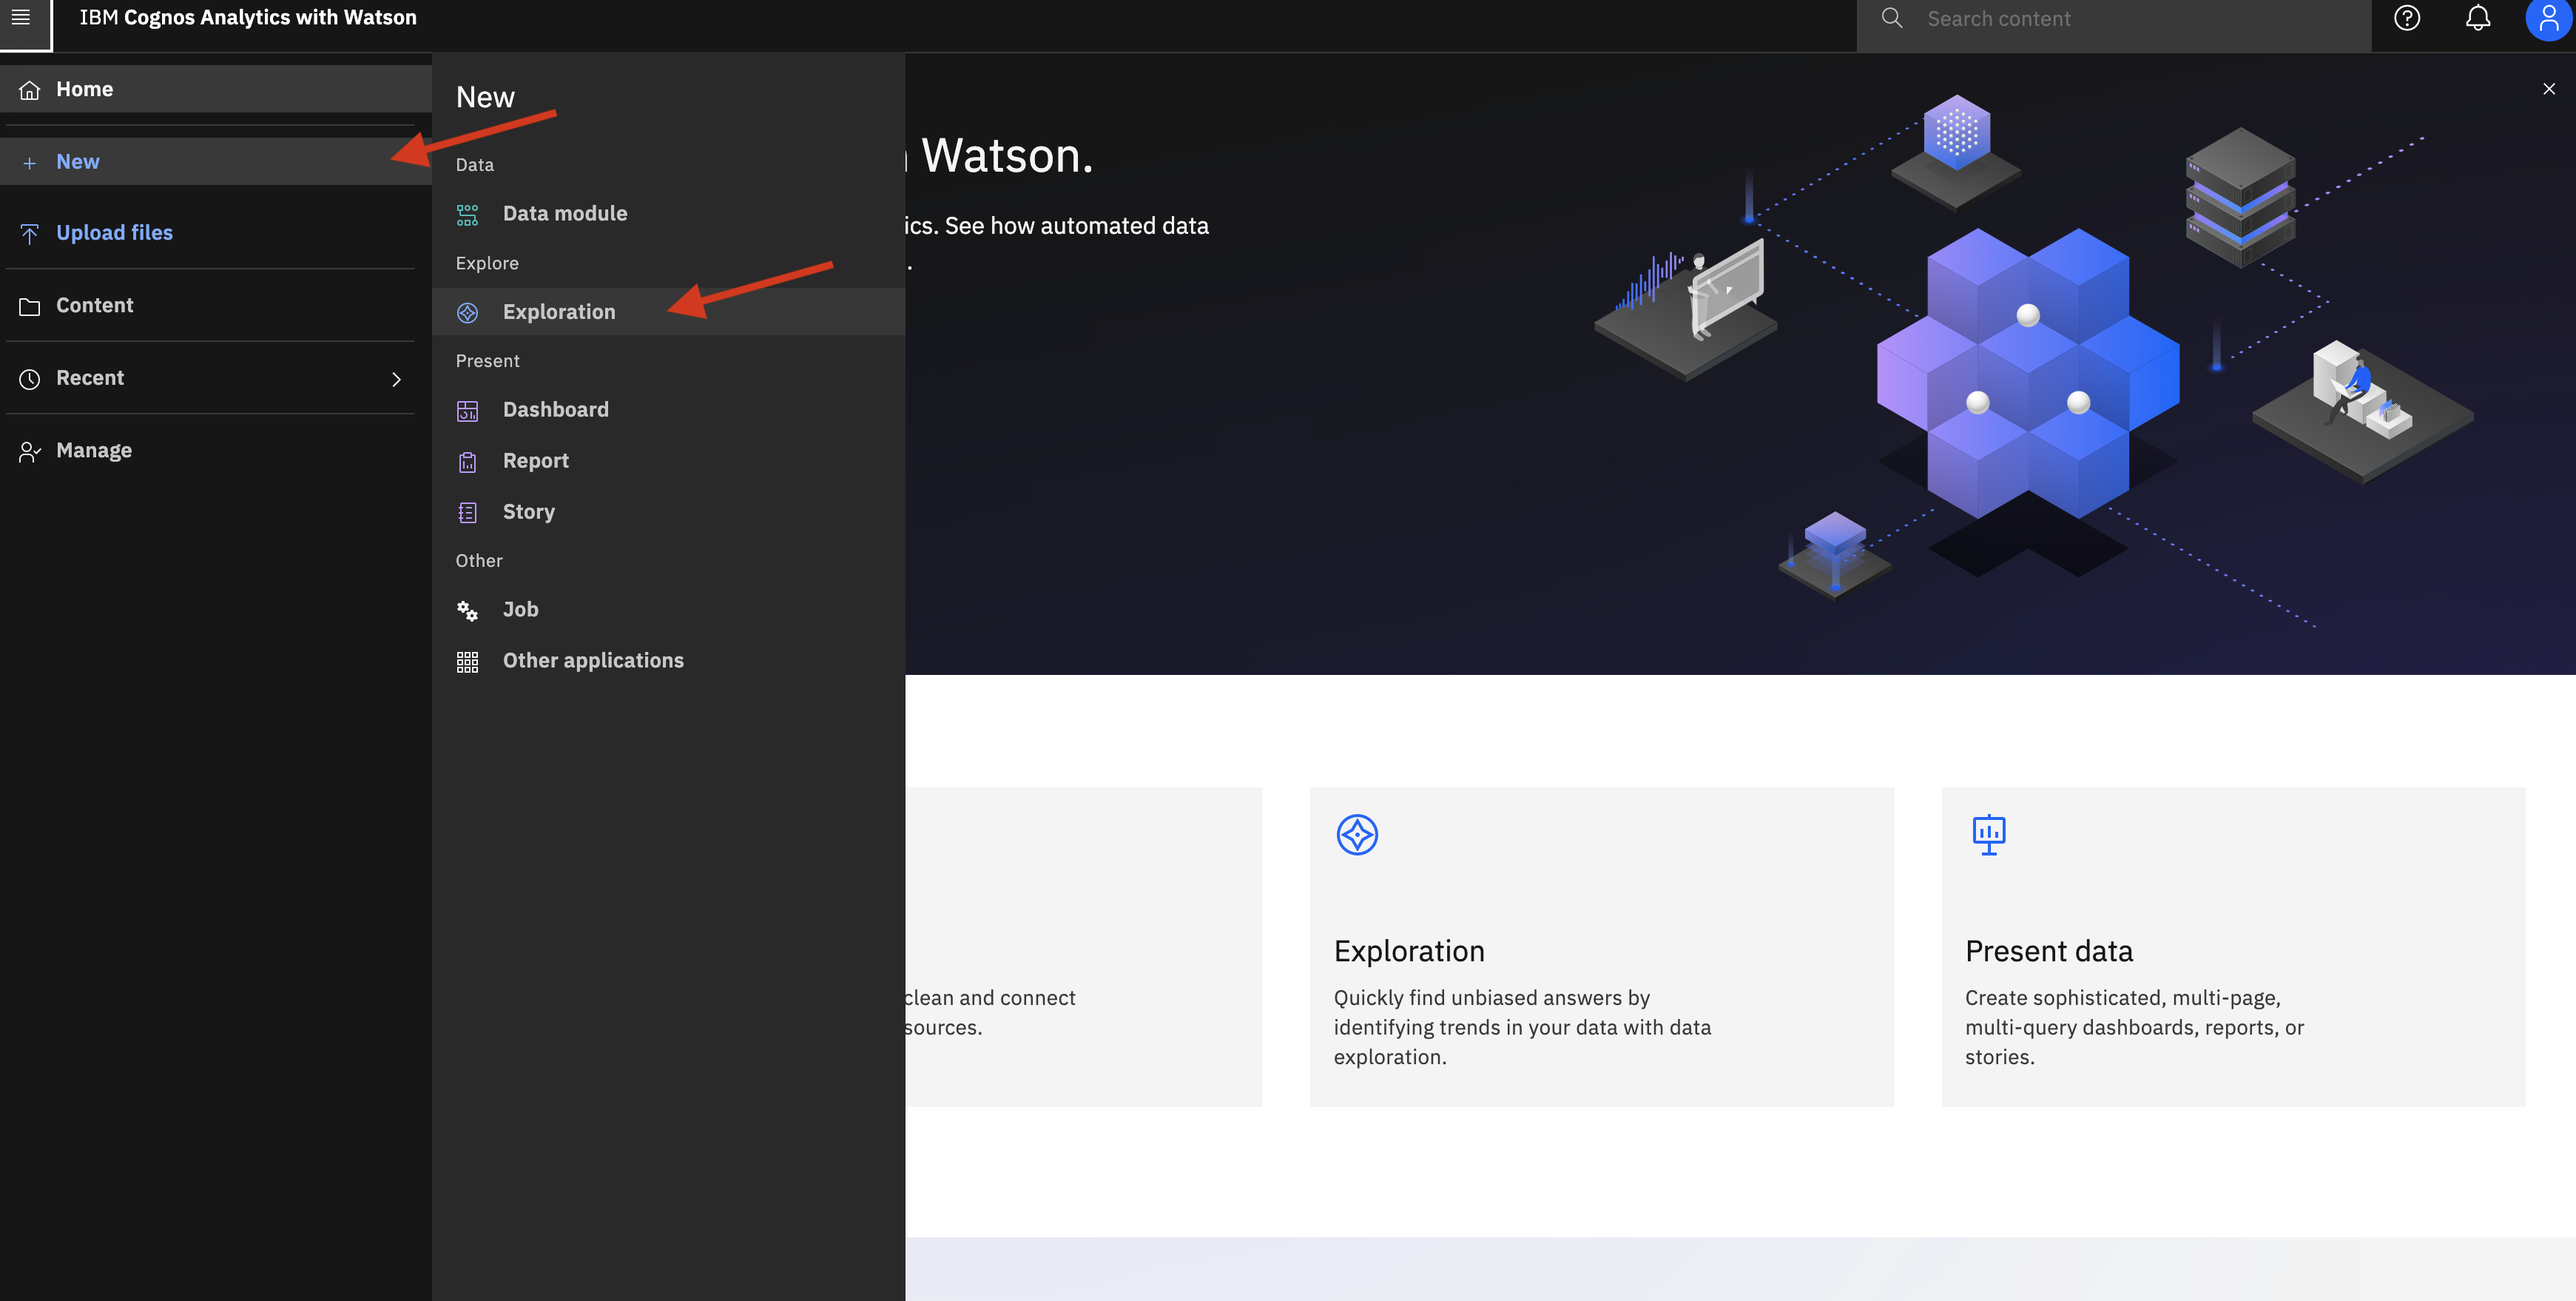Click the Report clipboard icon
2576x1301 pixels.
[x=467, y=462]
